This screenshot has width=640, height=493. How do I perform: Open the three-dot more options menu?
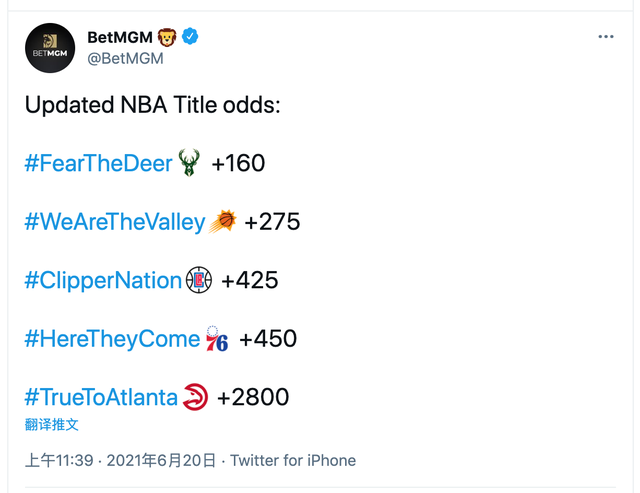pyautogui.click(x=605, y=37)
